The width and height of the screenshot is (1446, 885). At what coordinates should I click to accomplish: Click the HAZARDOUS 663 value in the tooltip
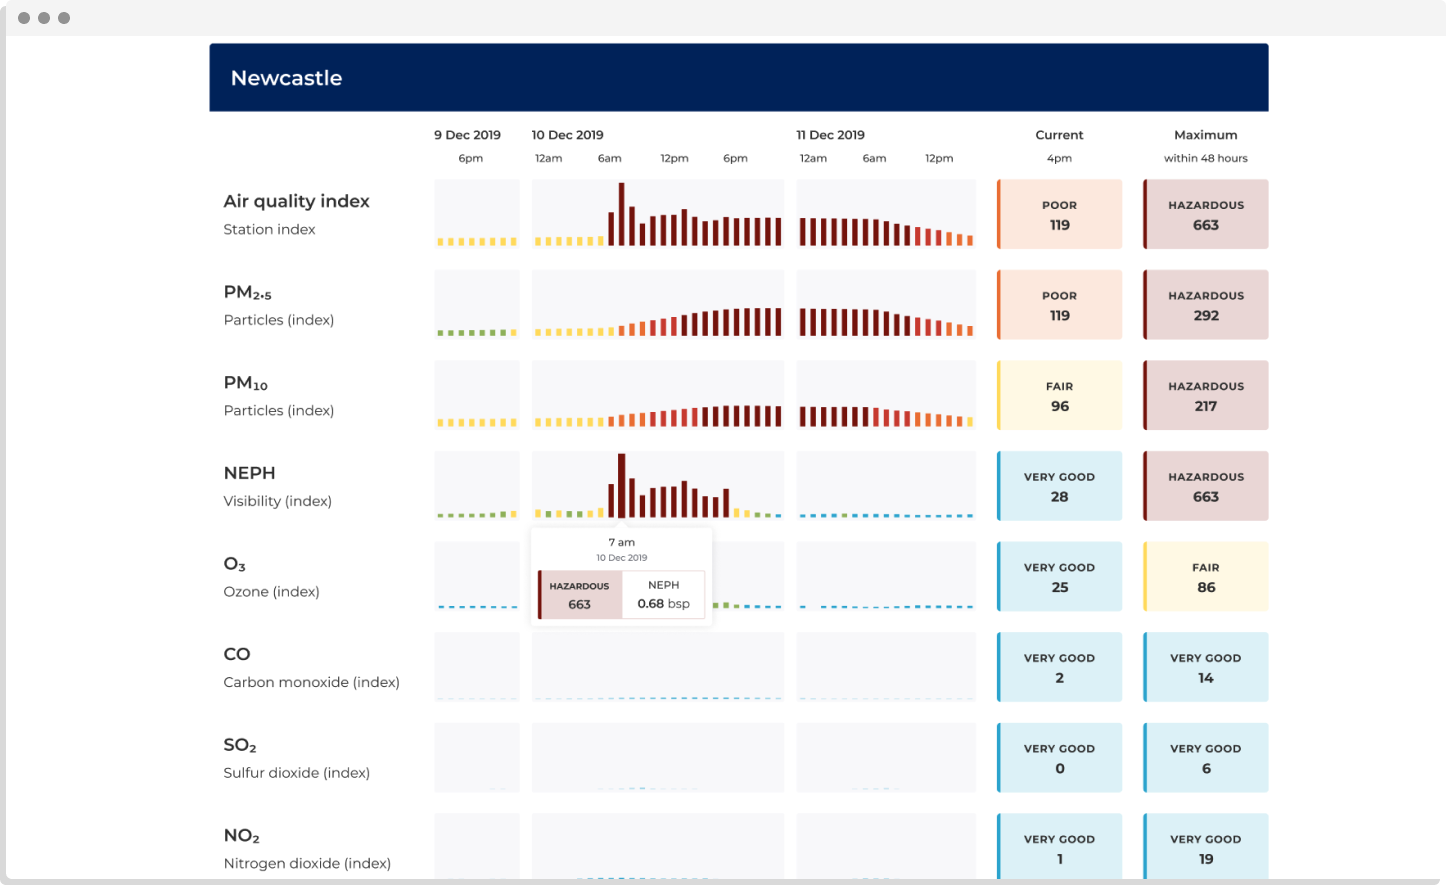tap(580, 595)
